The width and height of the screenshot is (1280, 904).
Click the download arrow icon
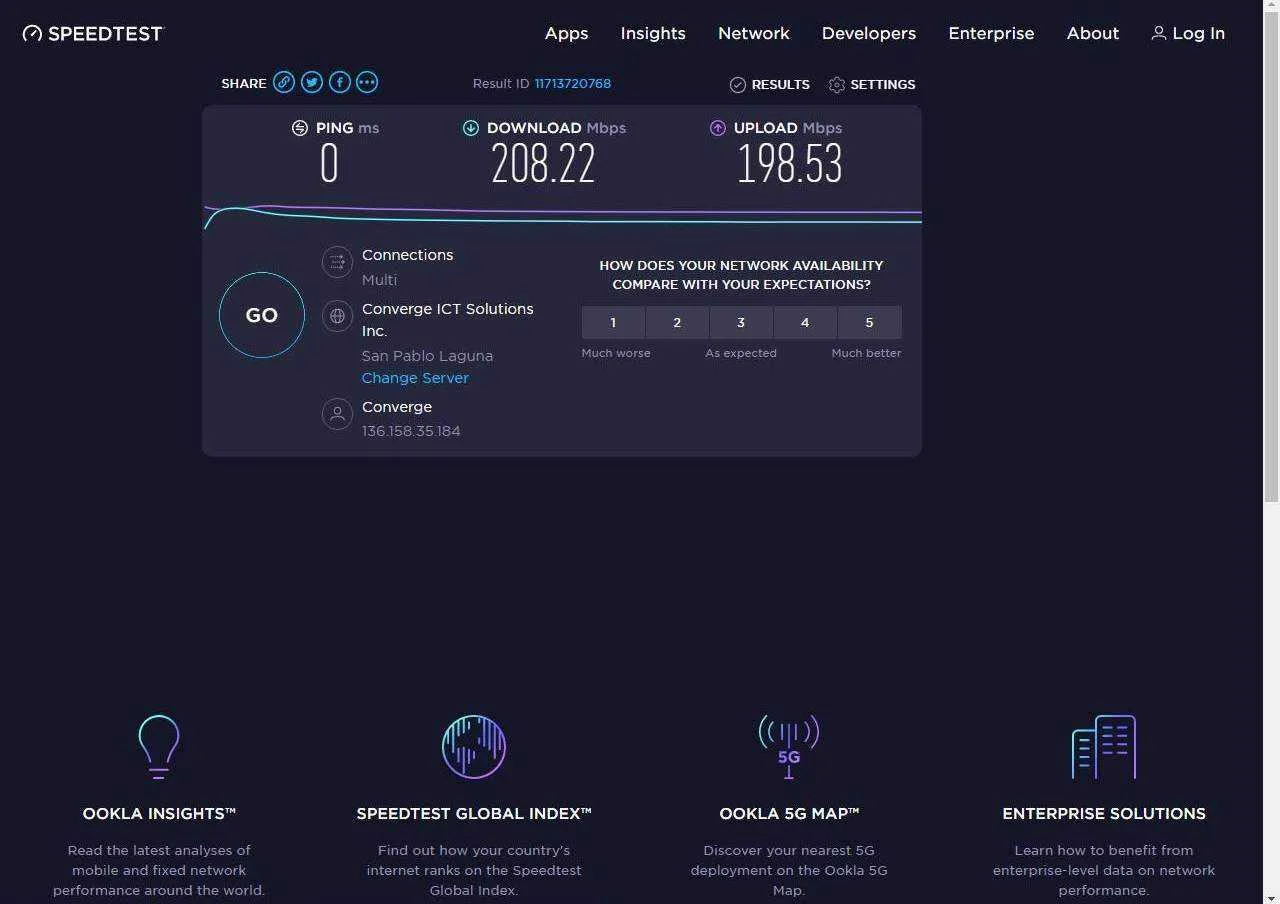coord(471,128)
